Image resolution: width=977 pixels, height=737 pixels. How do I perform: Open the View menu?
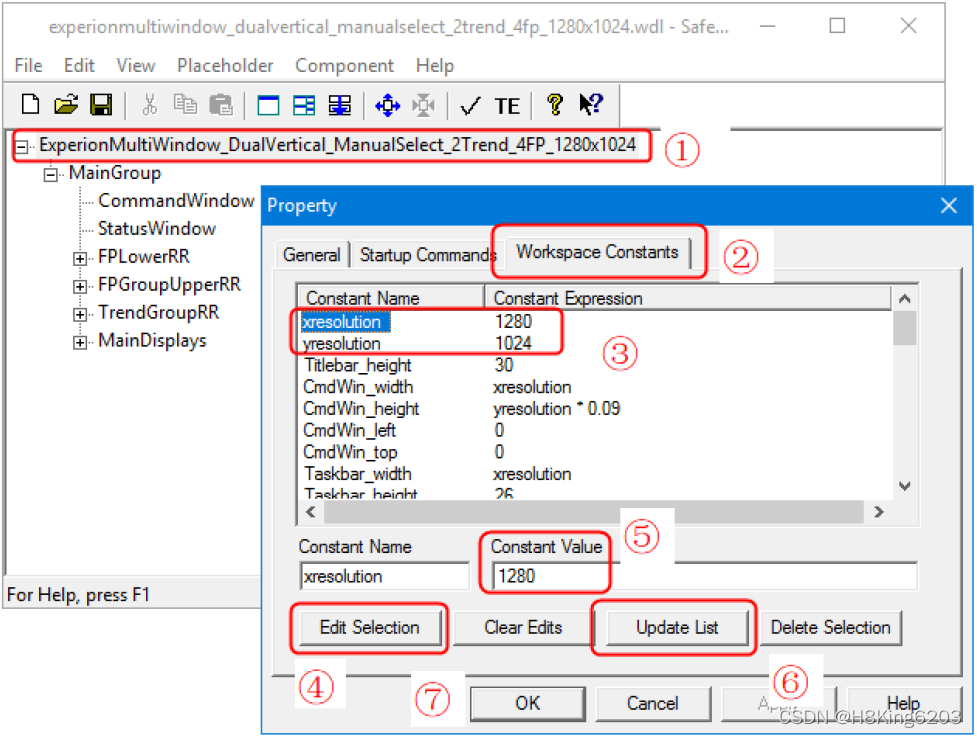[x=136, y=65]
